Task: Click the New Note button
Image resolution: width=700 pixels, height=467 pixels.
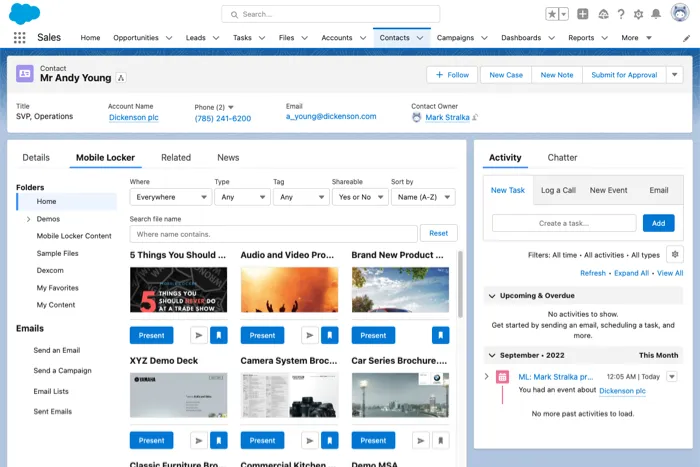Action: pyautogui.click(x=557, y=75)
